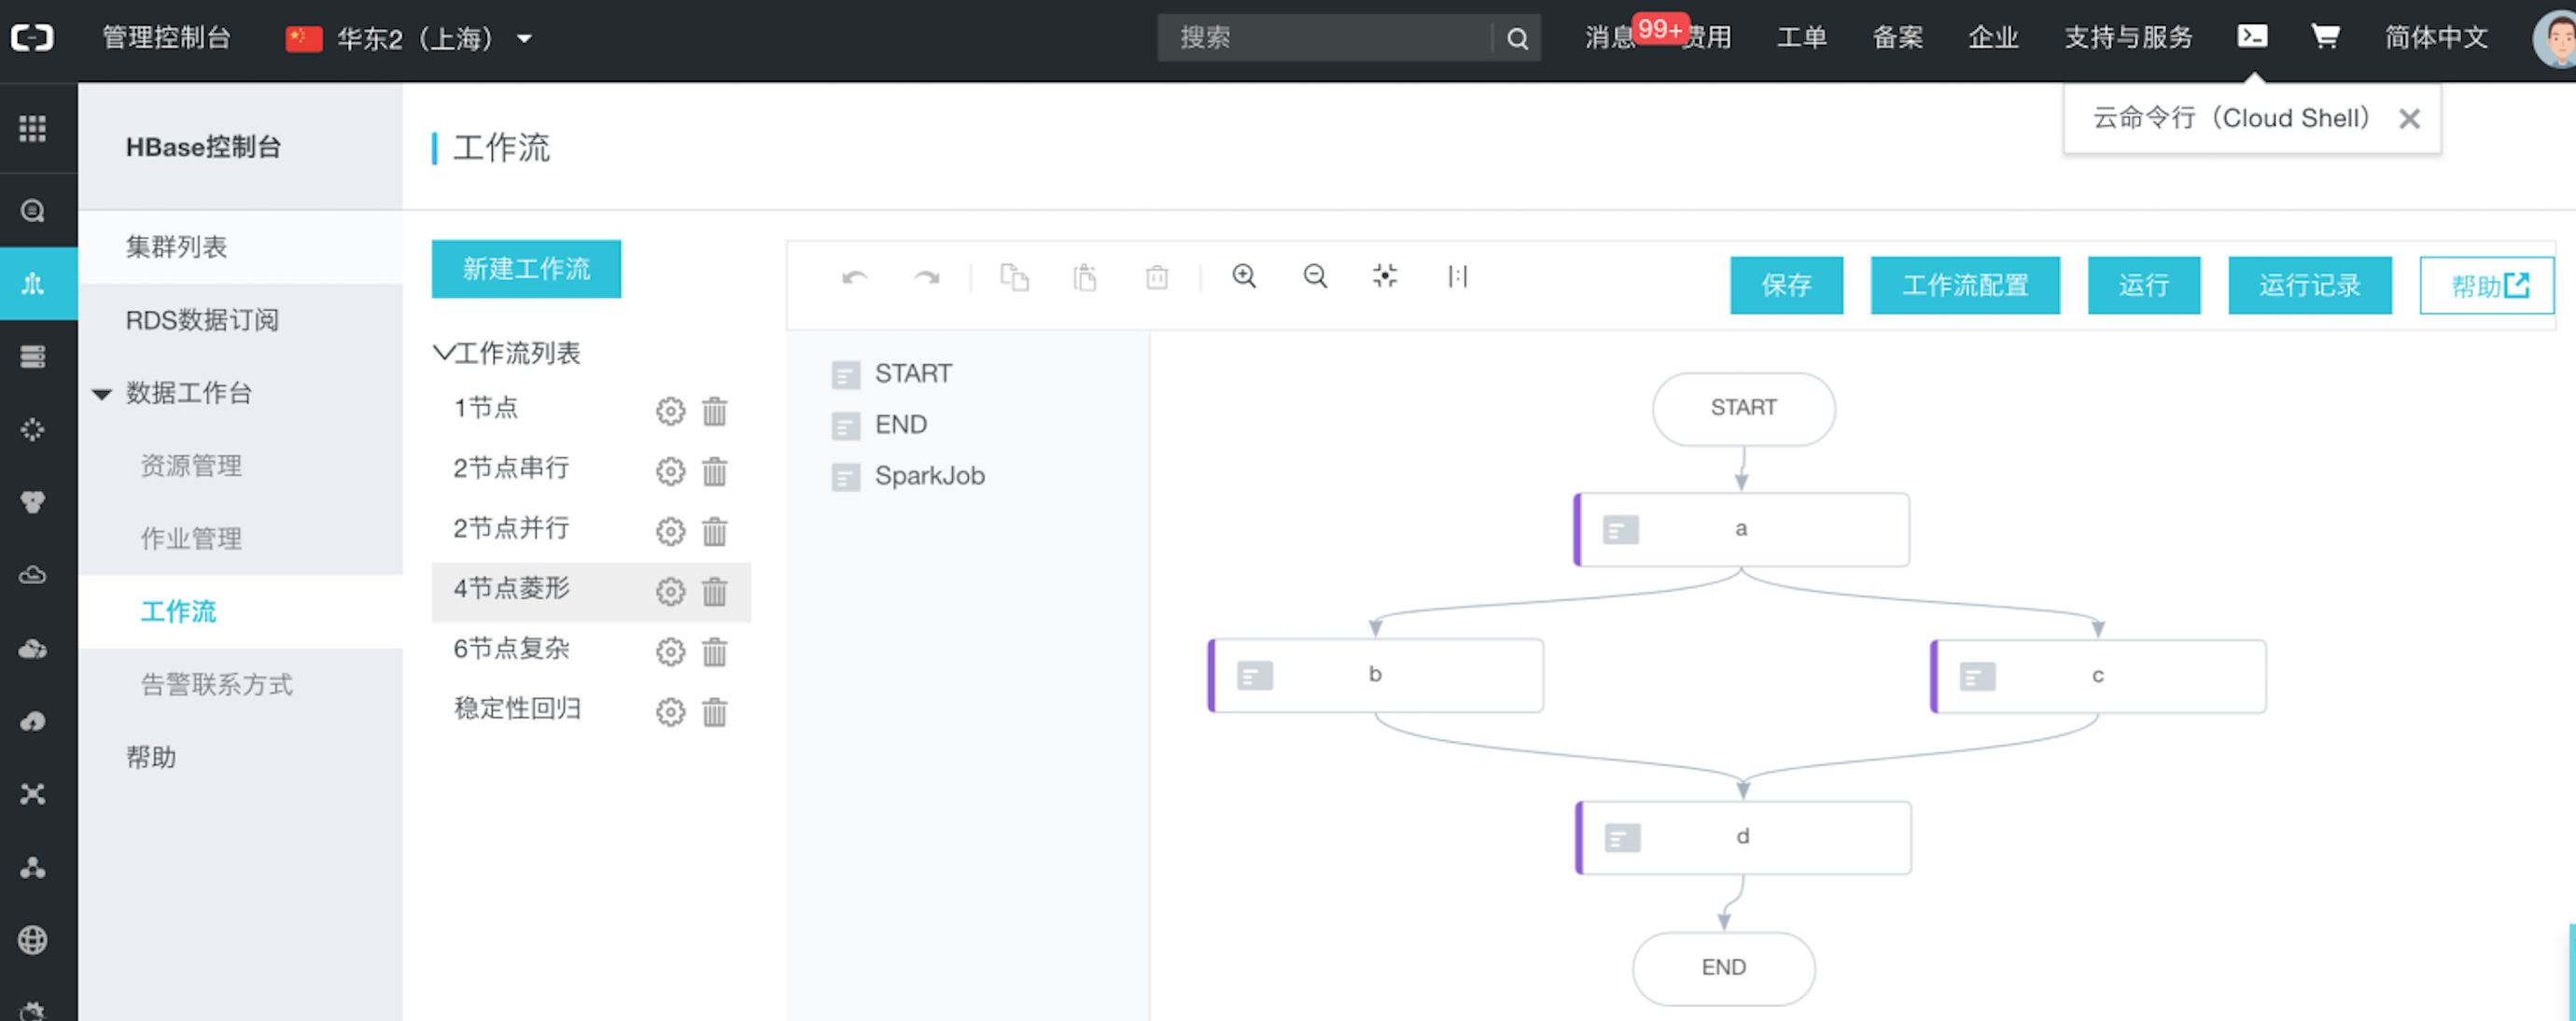Click 保存 to save the workflow
Viewport: 2576px width, 1021px height.
pyautogui.click(x=1786, y=285)
